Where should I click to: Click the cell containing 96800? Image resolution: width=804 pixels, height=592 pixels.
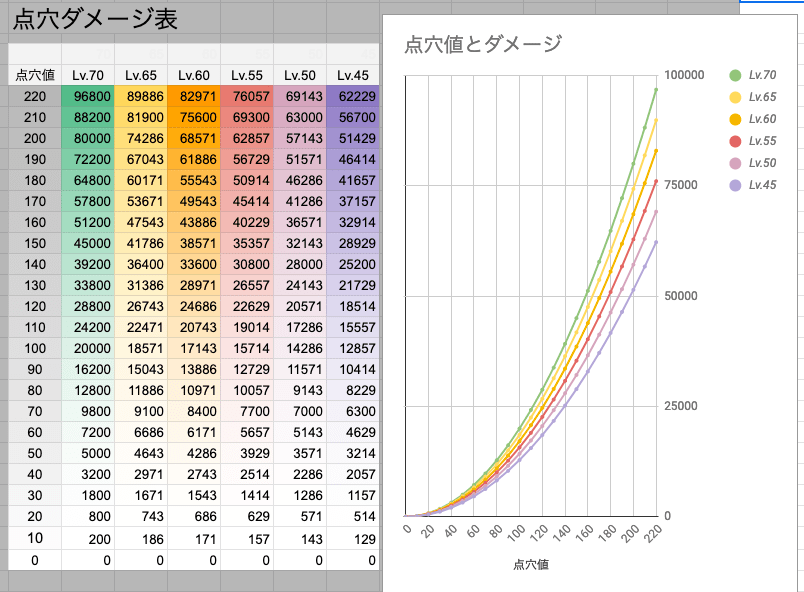[x=88, y=96]
